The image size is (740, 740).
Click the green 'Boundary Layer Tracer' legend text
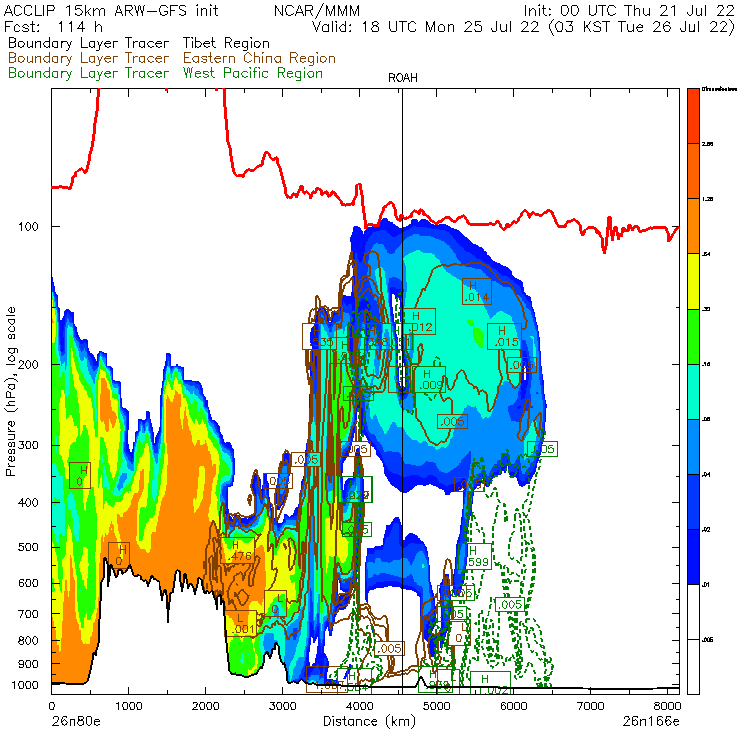[x=88, y=73]
